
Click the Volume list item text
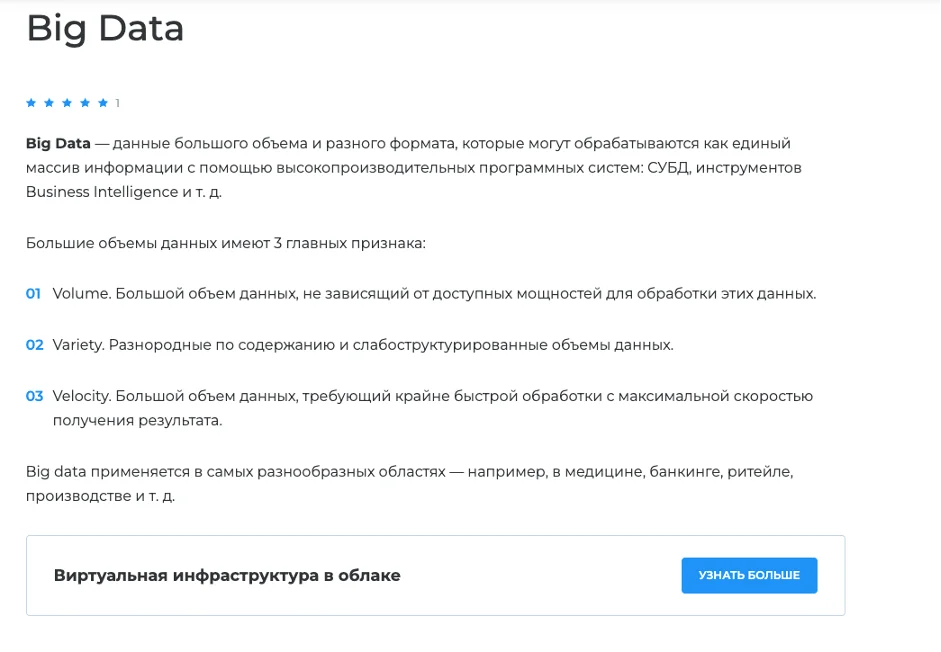pyautogui.click(x=434, y=294)
